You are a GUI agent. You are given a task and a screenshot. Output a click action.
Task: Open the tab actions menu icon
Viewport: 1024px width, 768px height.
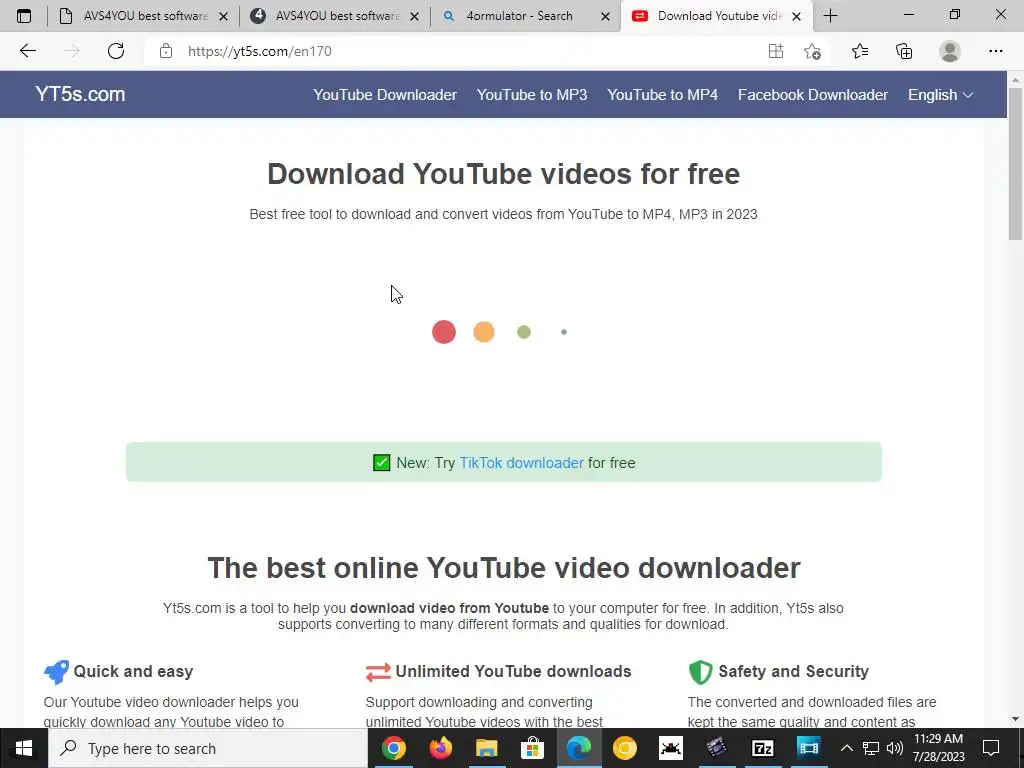click(x=24, y=16)
